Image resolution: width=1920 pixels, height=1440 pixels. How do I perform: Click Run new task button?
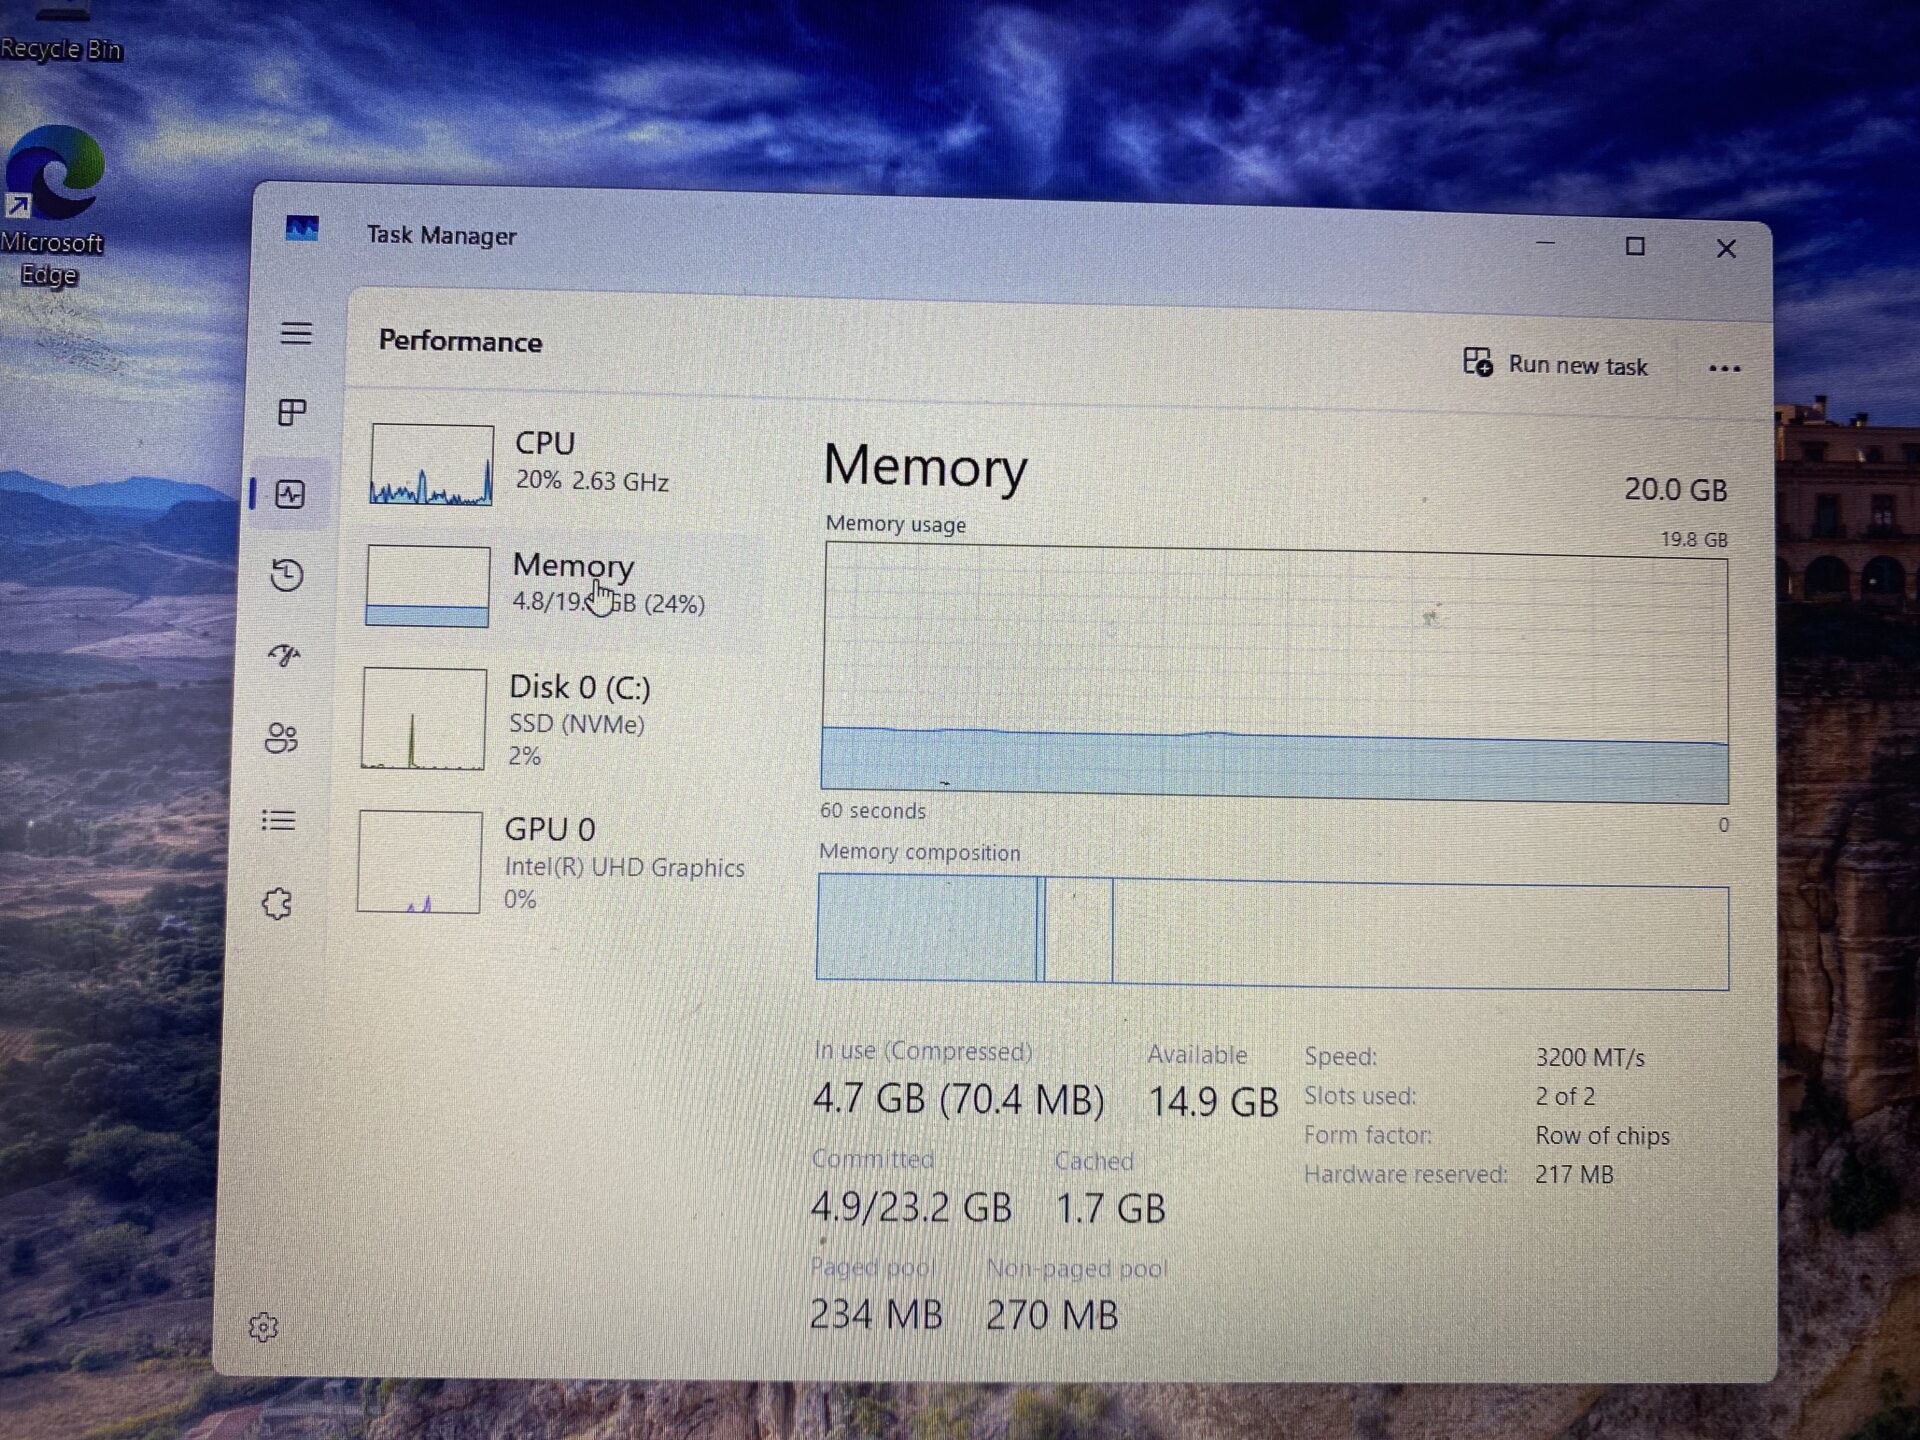[1556, 364]
